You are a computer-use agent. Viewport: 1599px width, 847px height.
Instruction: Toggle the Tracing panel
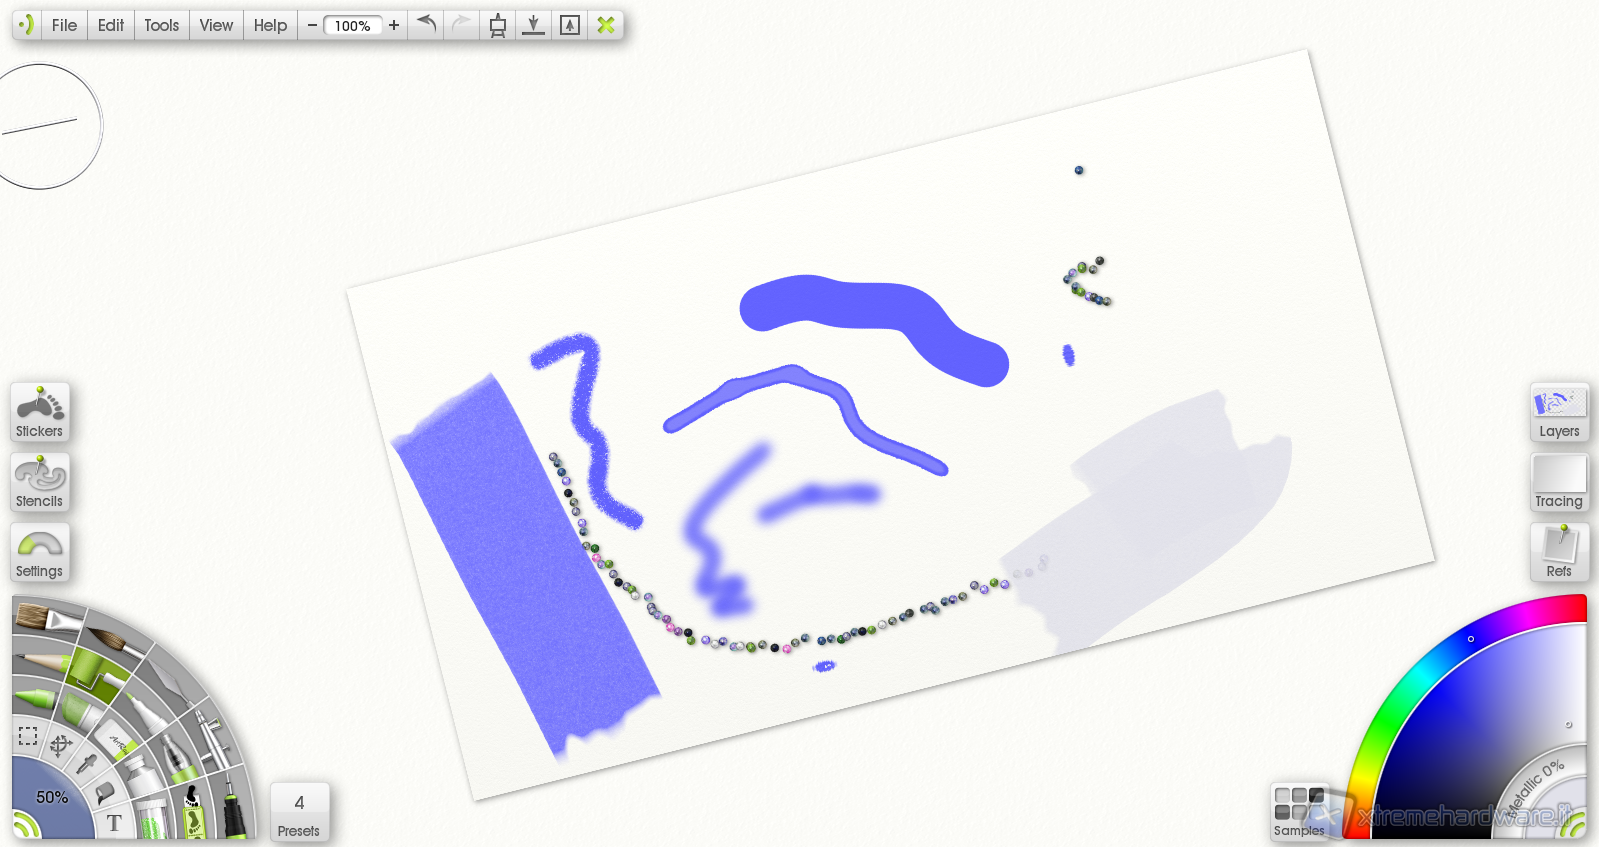click(1558, 482)
